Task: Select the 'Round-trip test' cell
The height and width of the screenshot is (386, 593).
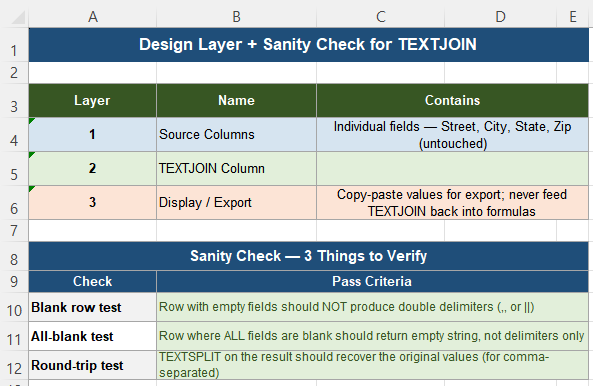Action: point(93,365)
